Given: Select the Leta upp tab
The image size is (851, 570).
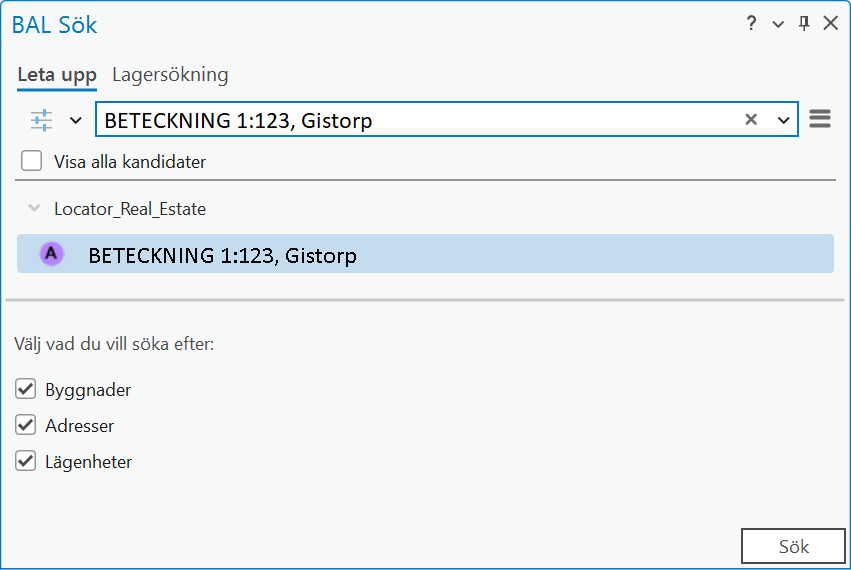Looking at the screenshot, I should (57, 75).
